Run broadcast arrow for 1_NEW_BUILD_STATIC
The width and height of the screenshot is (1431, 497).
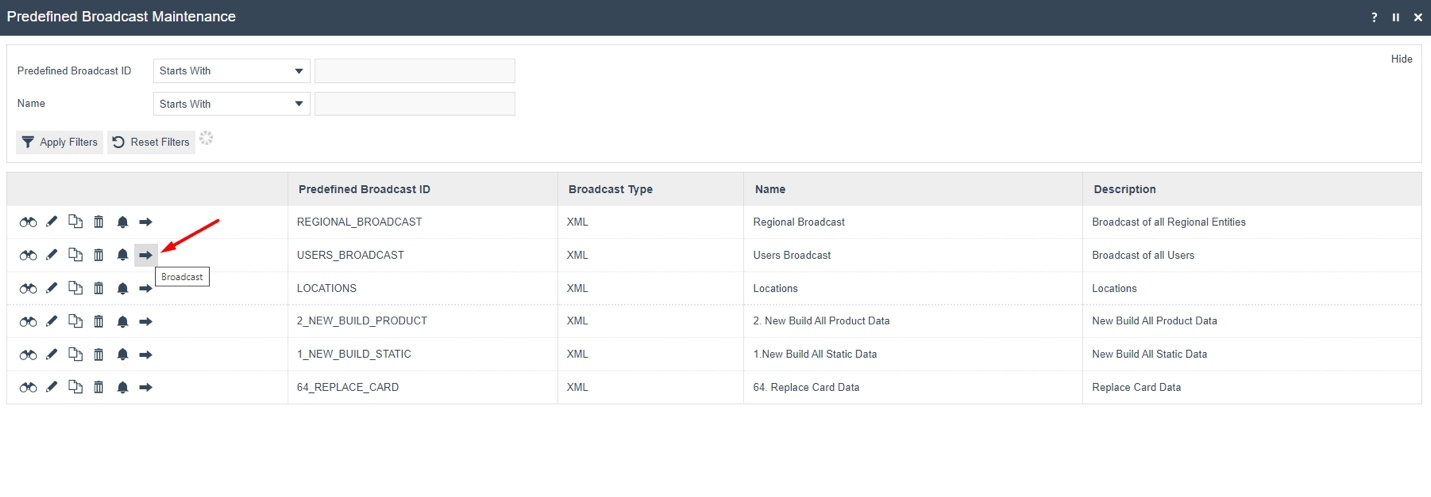tap(146, 354)
